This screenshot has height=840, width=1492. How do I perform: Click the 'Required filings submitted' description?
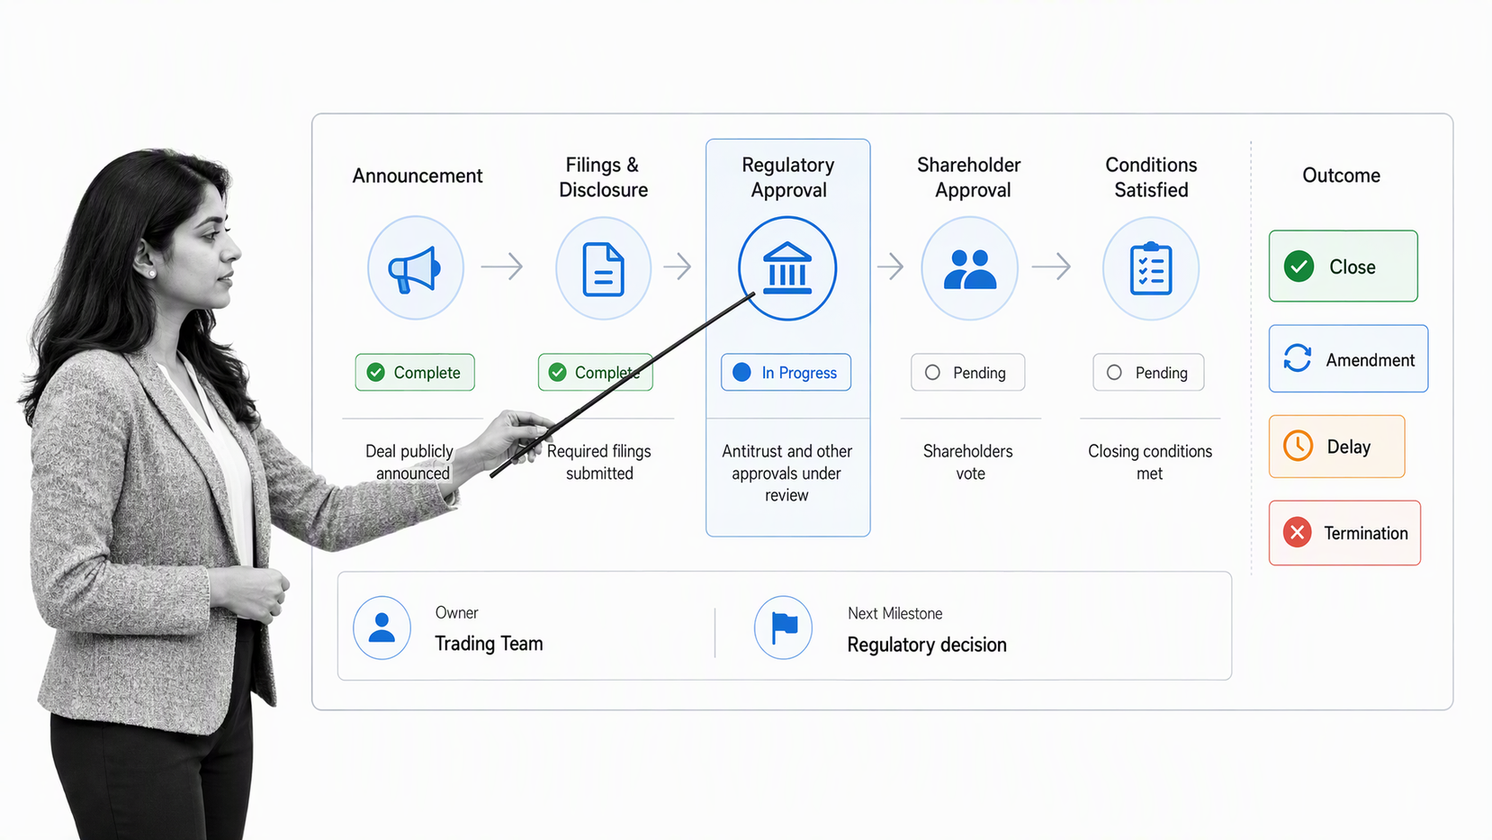(599, 462)
